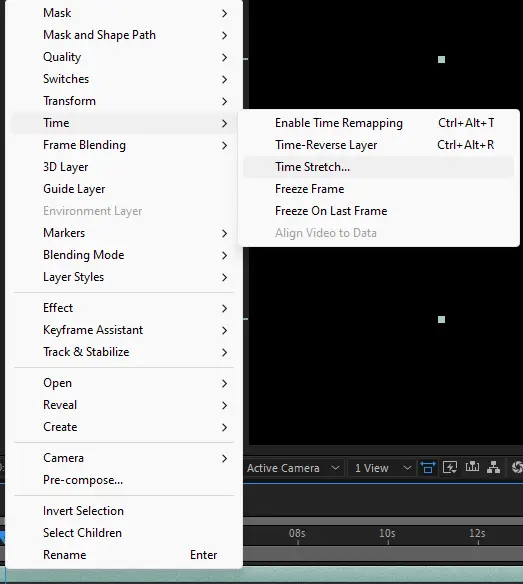Choose Freeze On Last Frame
Image resolution: width=523 pixels, height=584 pixels.
(378, 211)
